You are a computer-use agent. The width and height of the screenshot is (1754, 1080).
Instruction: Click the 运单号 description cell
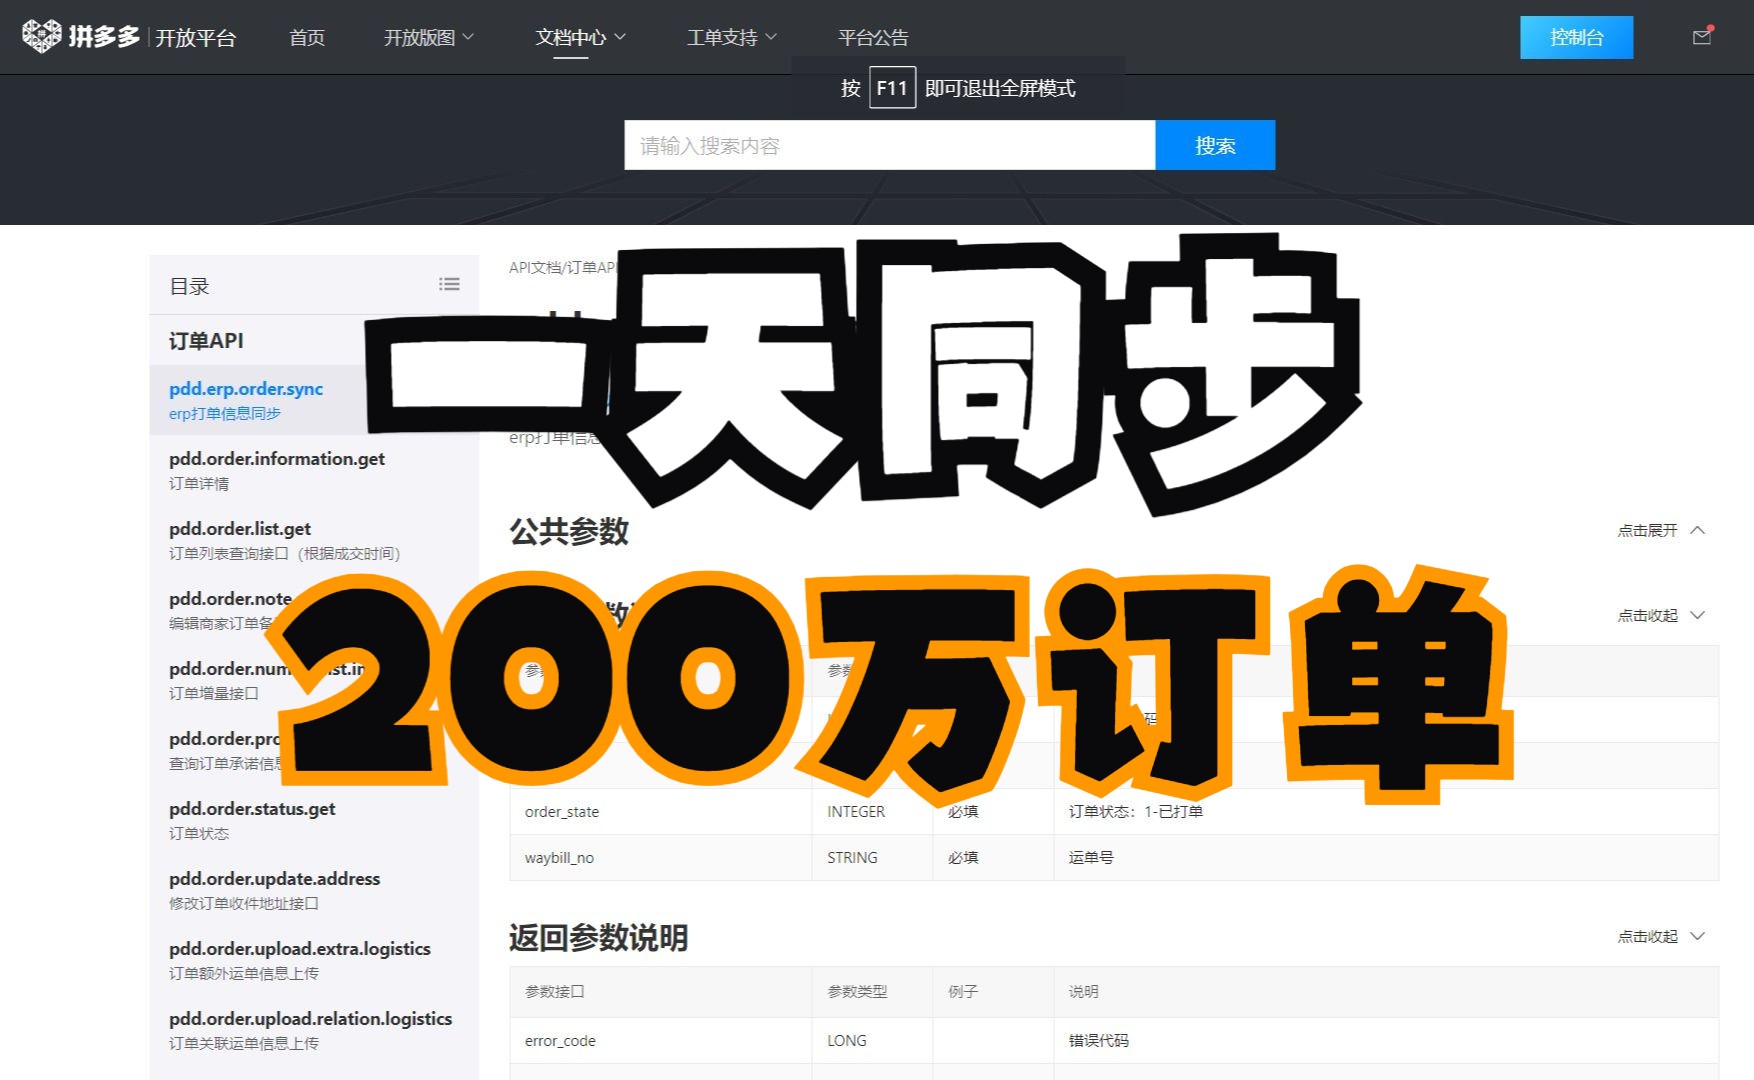click(x=1386, y=857)
